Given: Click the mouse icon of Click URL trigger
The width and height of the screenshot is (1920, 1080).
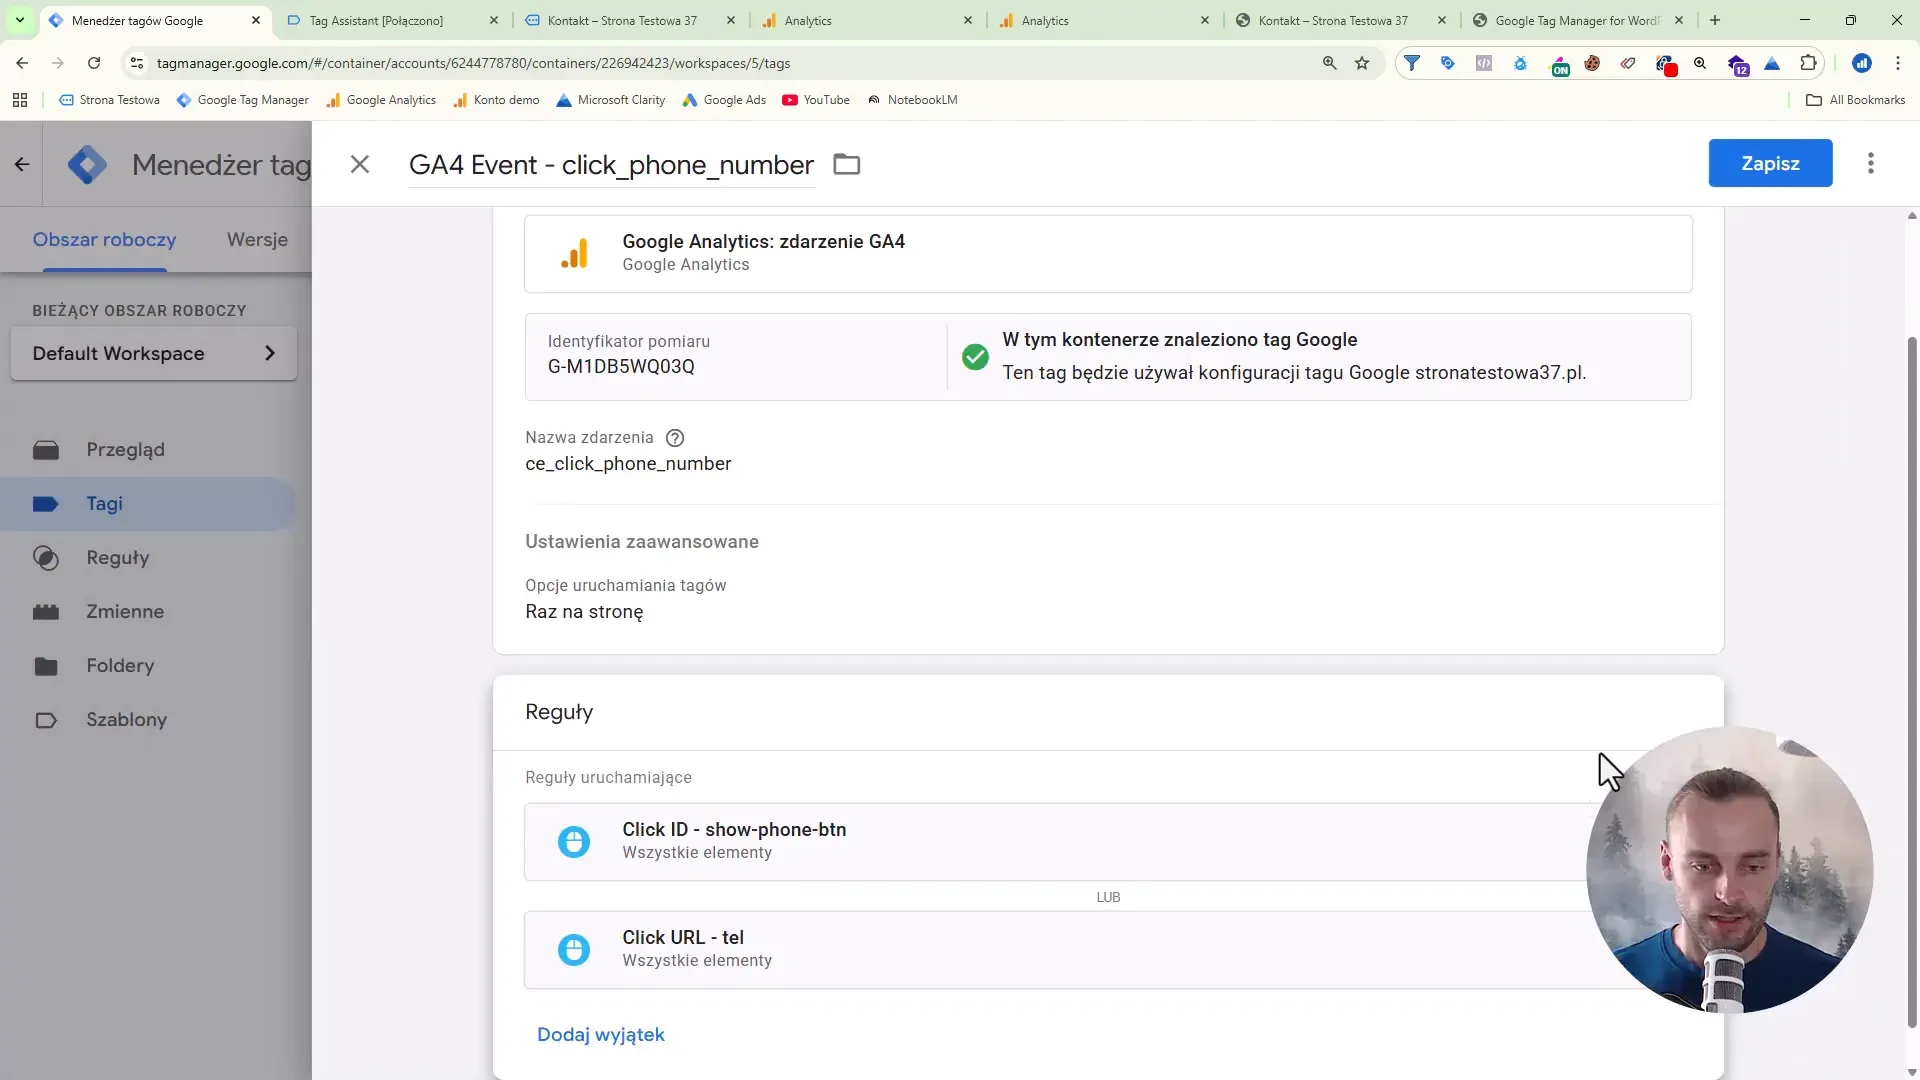Looking at the screenshot, I should pyautogui.click(x=574, y=950).
